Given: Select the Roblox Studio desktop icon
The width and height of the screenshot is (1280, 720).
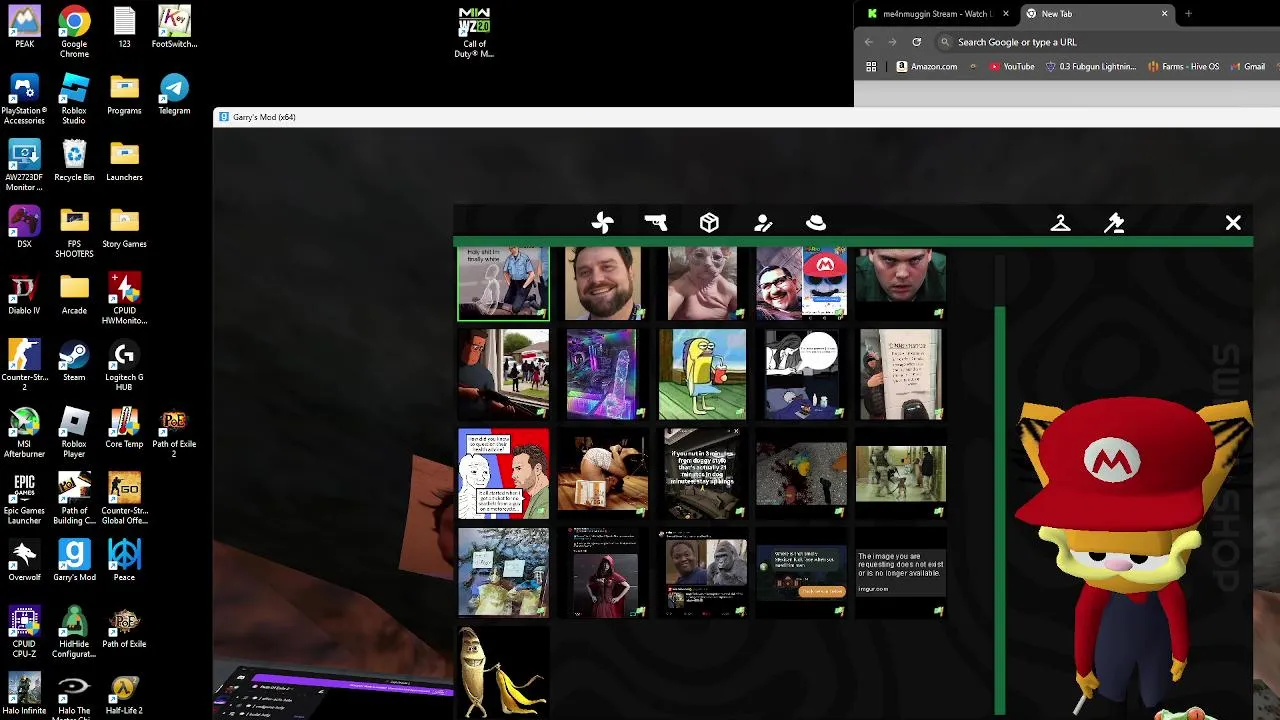Looking at the screenshot, I should 74,98.
